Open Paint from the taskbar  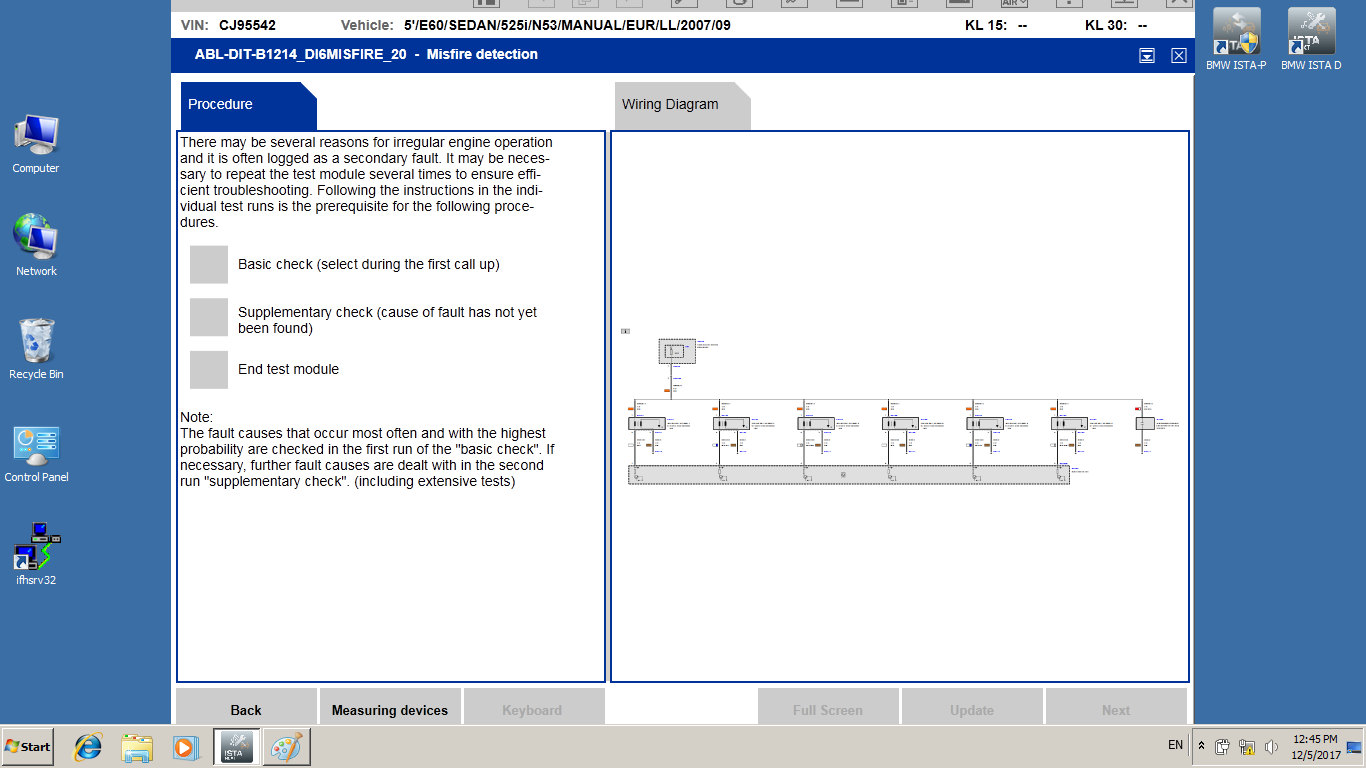click(285, 746)
